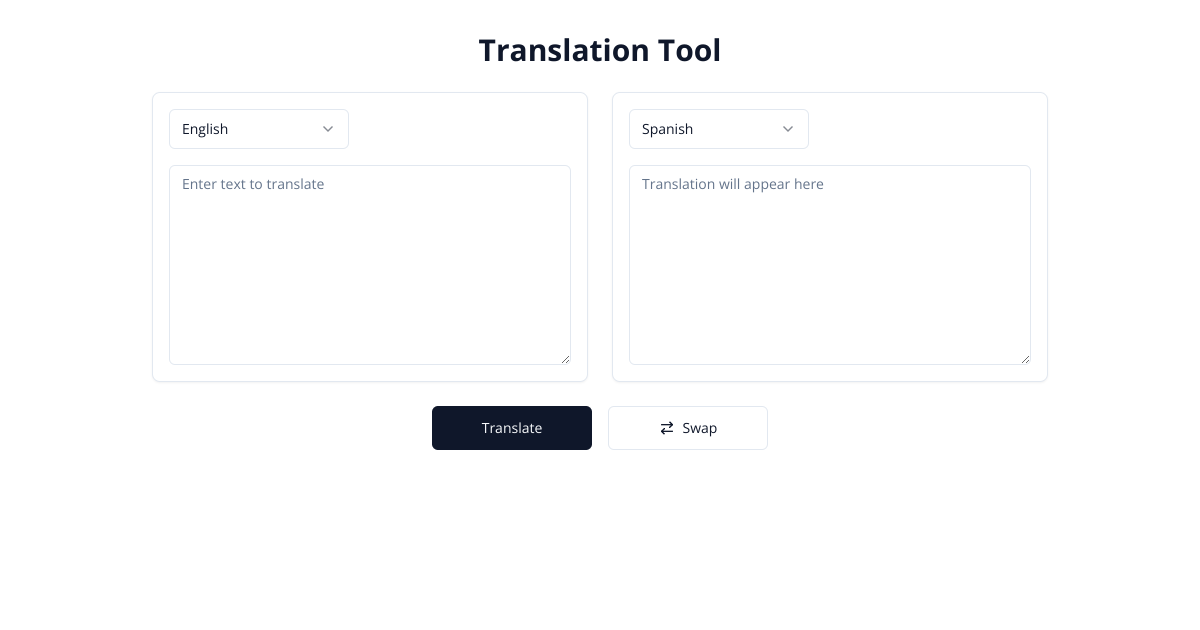Click the 'Translation will appear here' output area

(830, 265)
